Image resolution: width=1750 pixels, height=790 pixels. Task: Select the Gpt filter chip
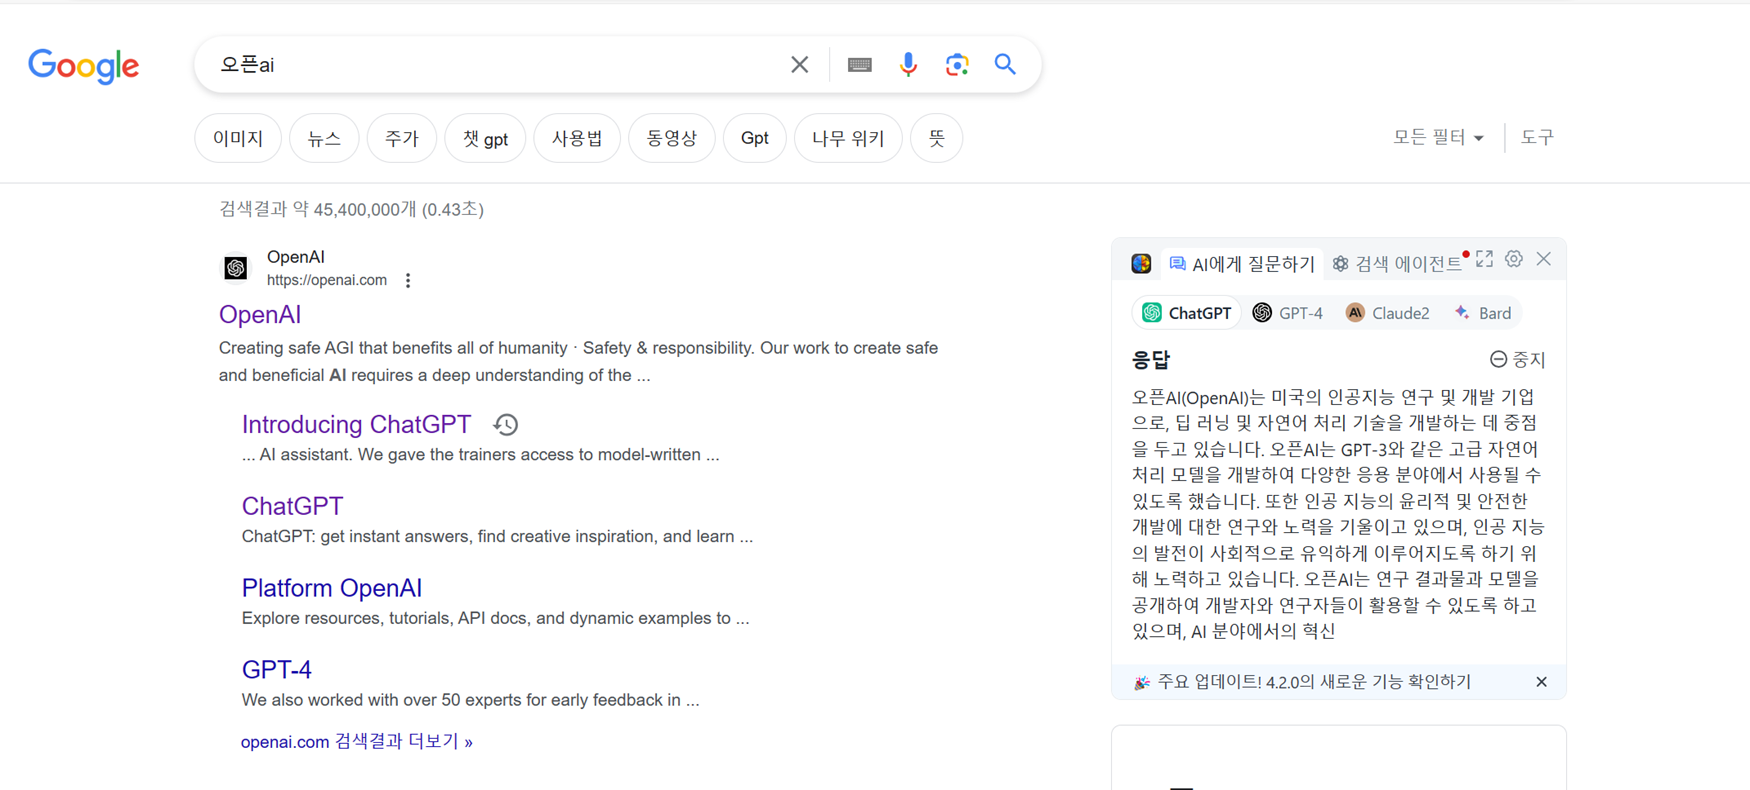pos(755,138)
